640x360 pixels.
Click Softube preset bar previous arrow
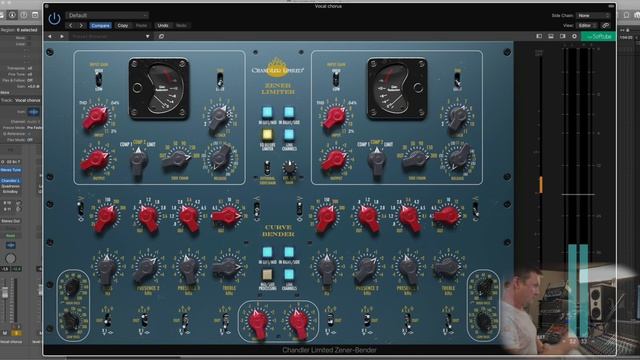point(50,36)
